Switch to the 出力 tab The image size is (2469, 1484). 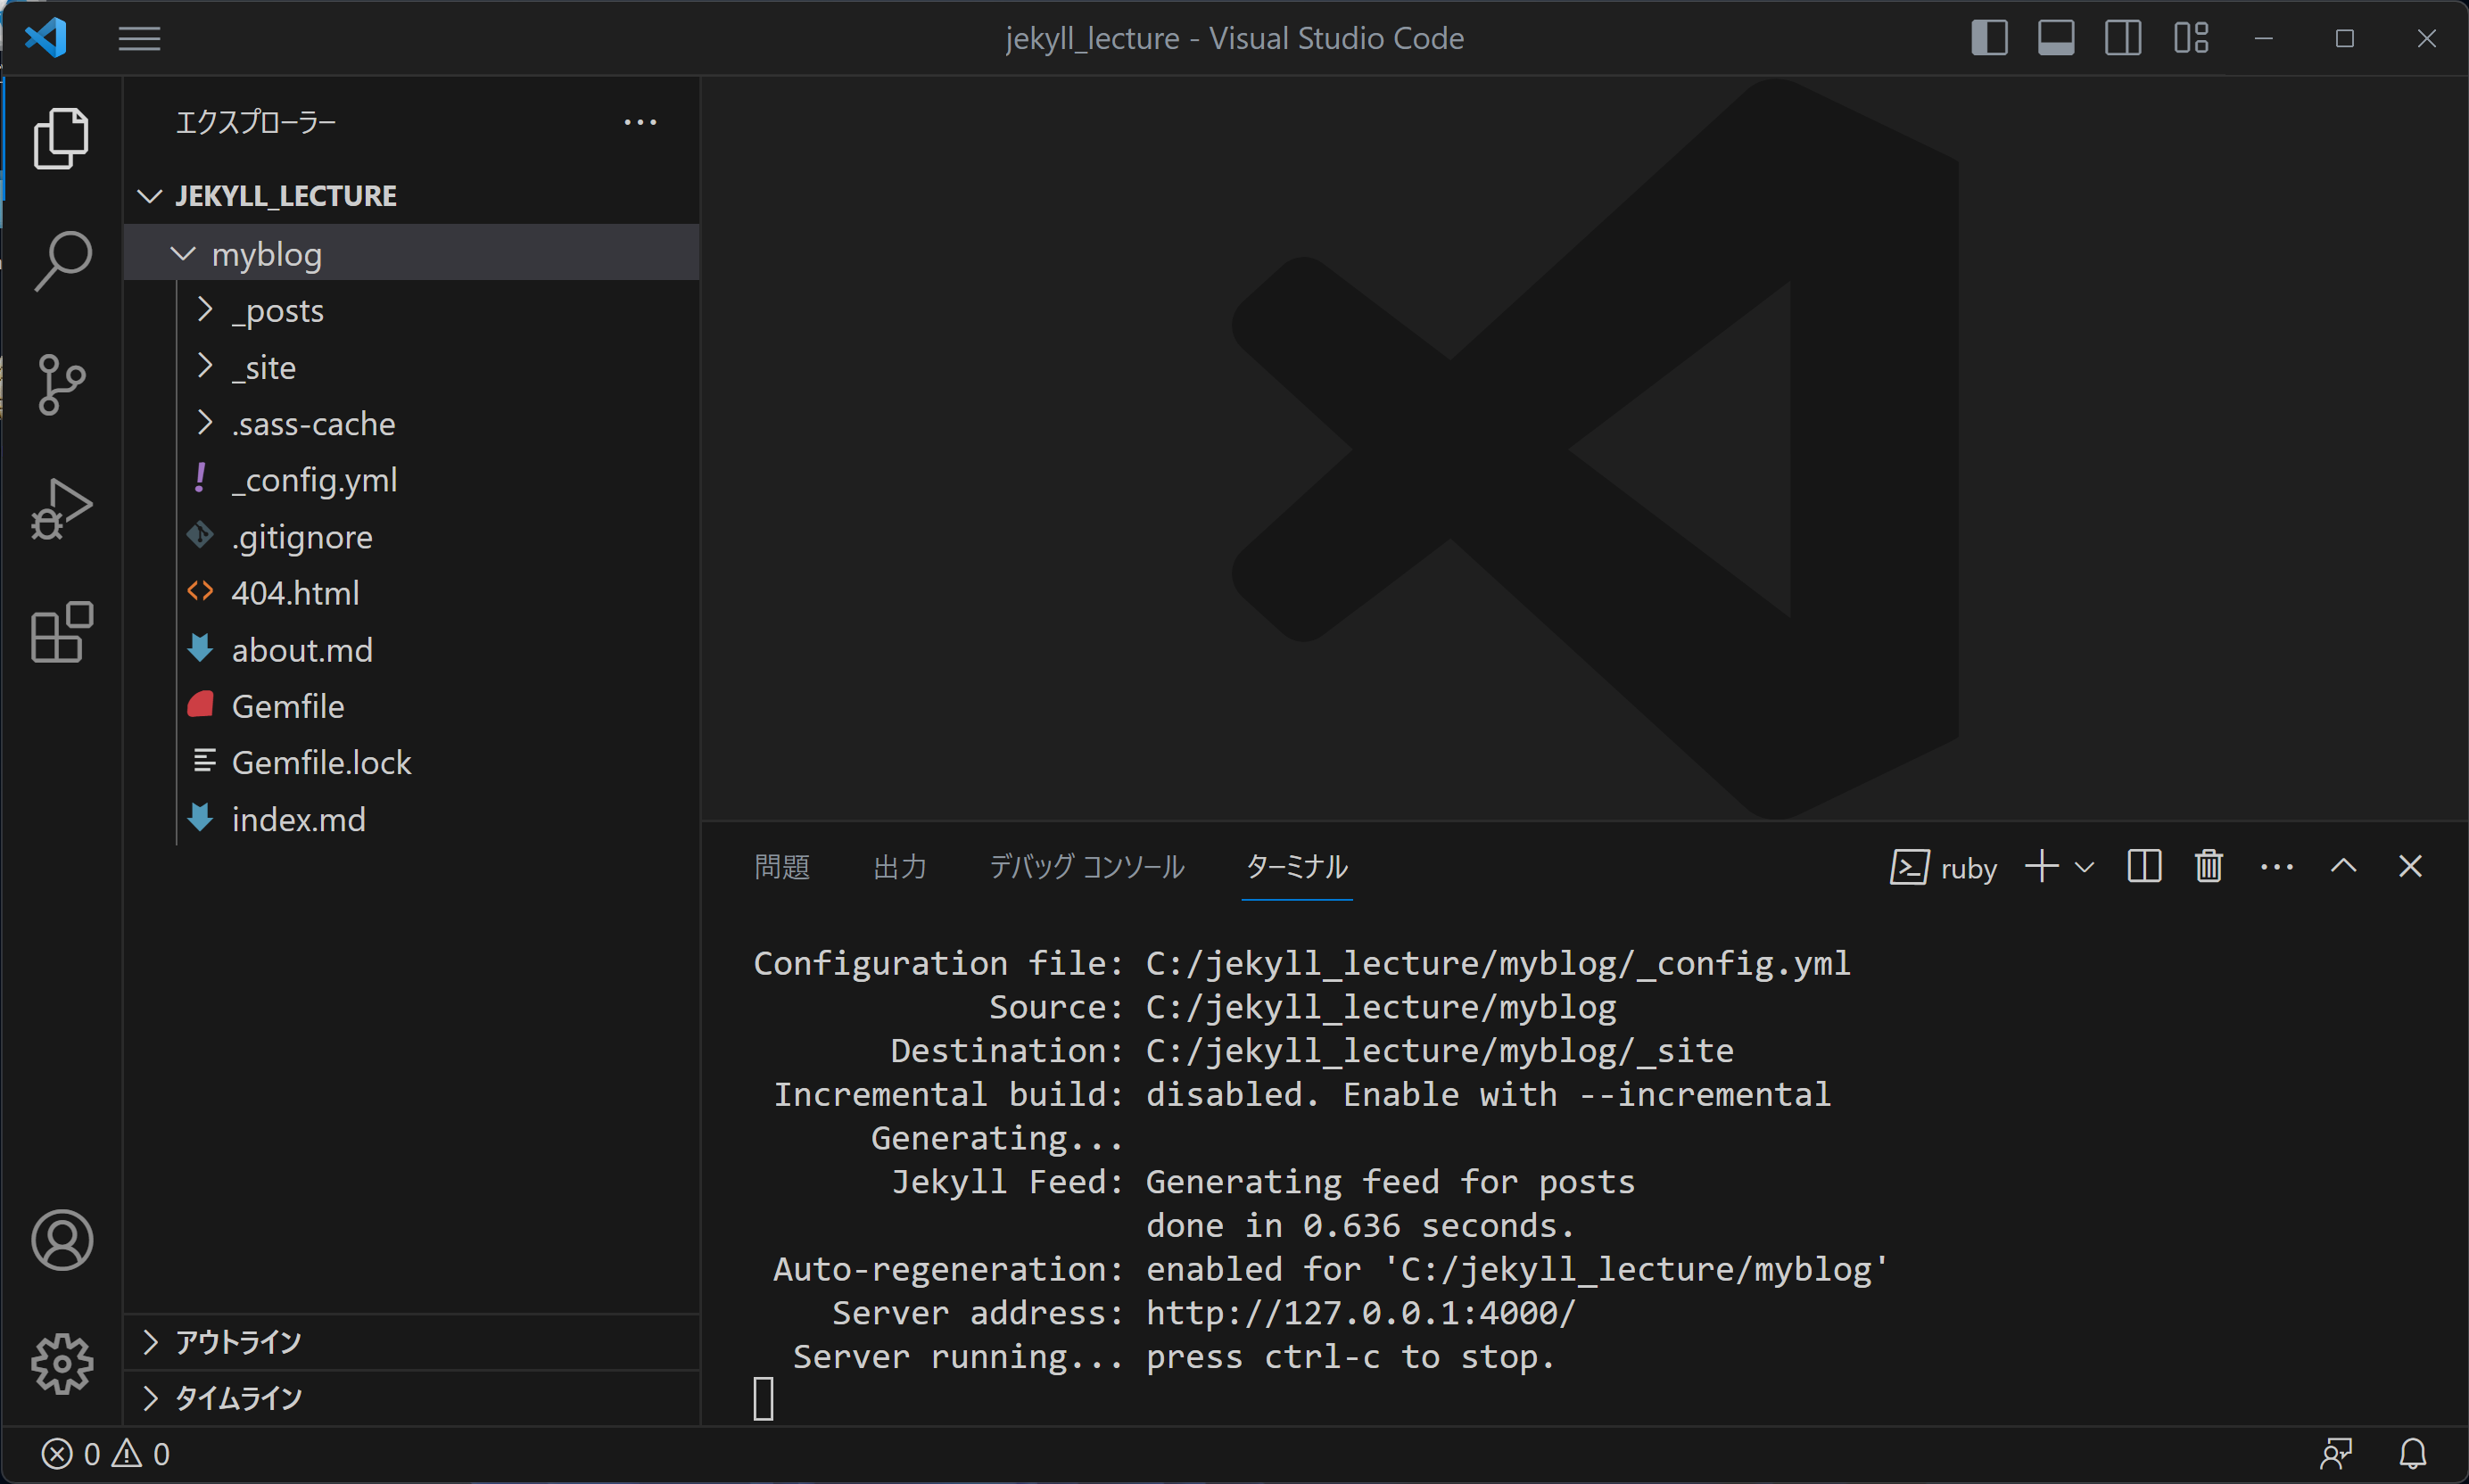tap(900, 867)
